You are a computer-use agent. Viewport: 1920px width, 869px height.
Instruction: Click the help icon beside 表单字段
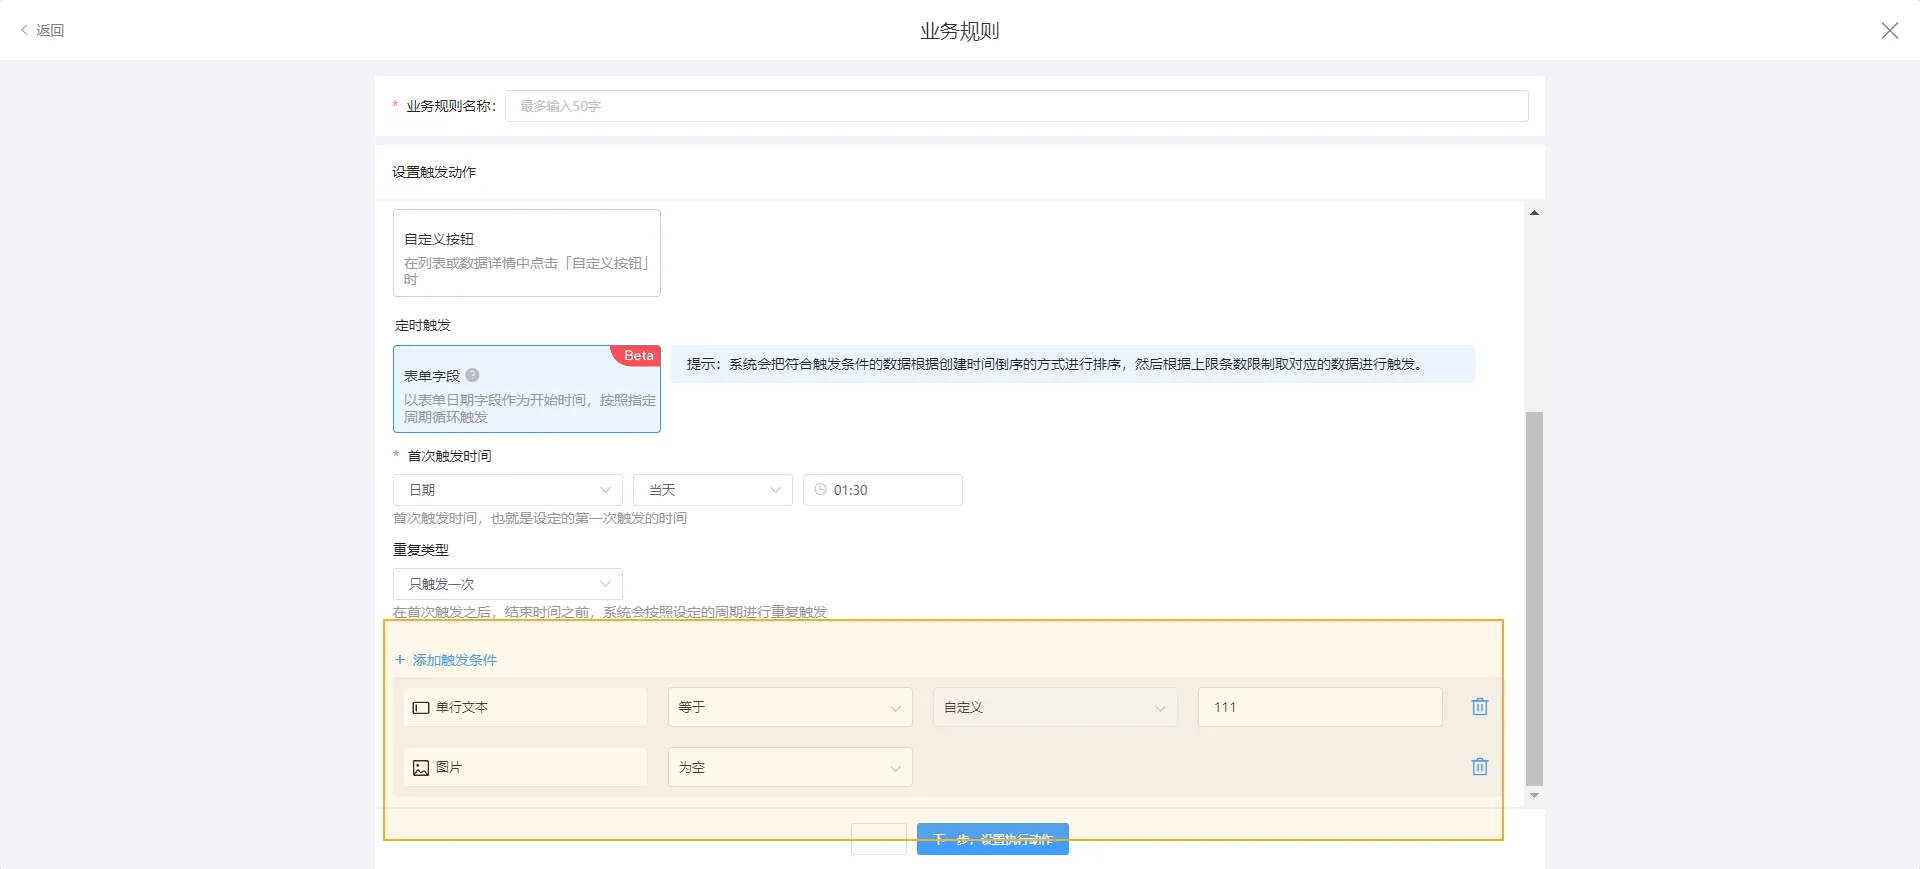click(x=473, y=376)
